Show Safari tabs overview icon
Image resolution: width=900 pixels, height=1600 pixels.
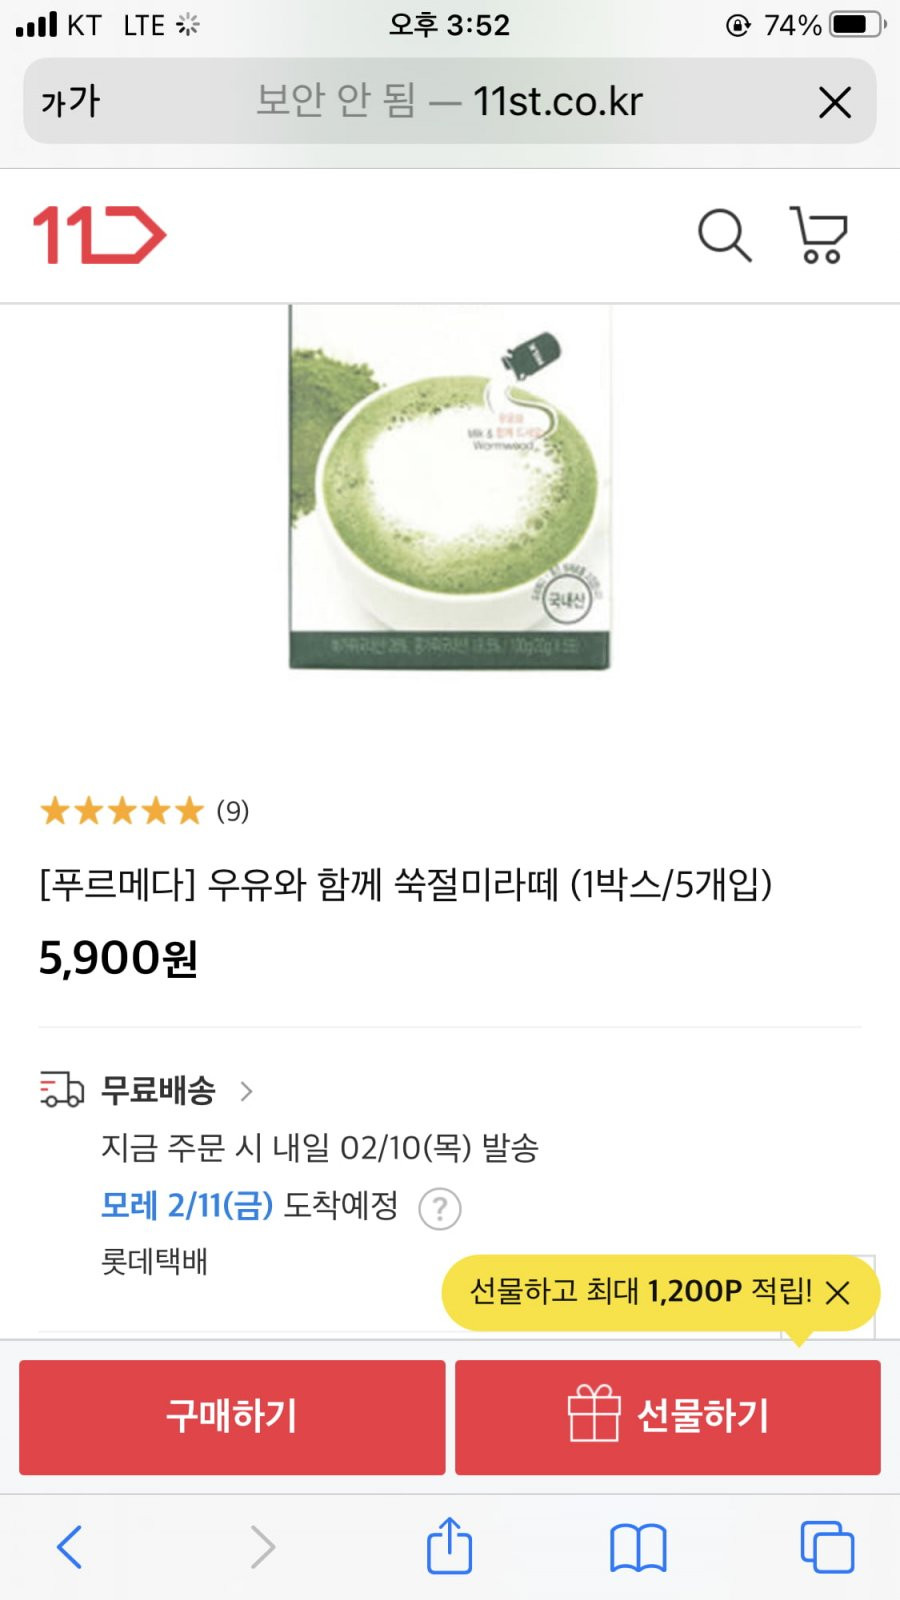tap(827, 1547)
